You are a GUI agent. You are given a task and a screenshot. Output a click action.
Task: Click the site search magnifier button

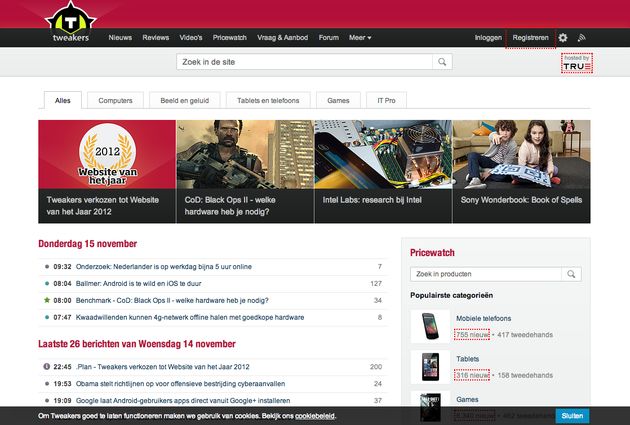(442, 62)
